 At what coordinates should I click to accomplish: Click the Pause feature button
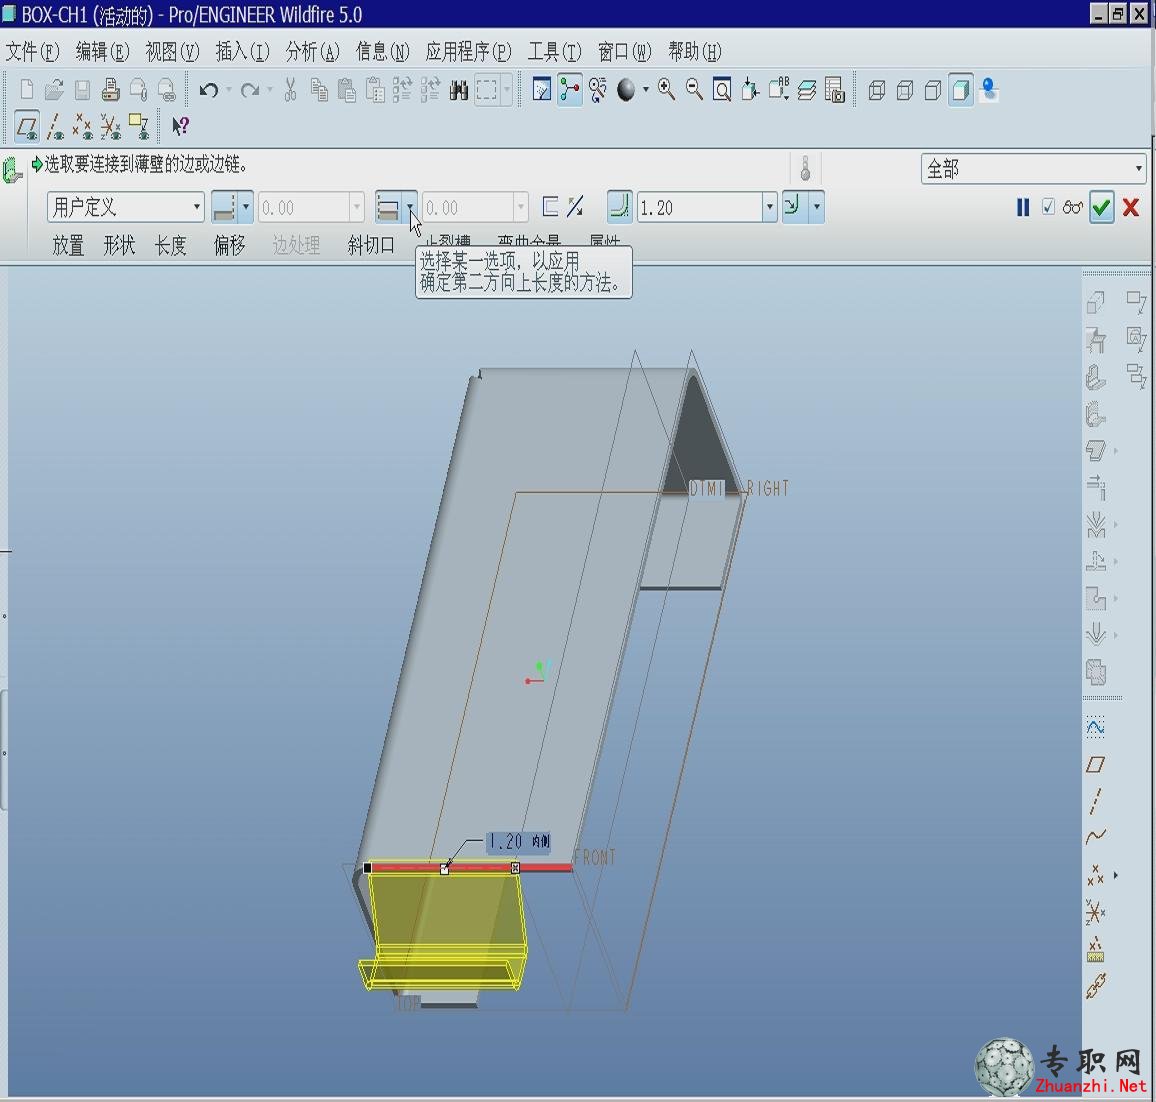pos(1023,208)
